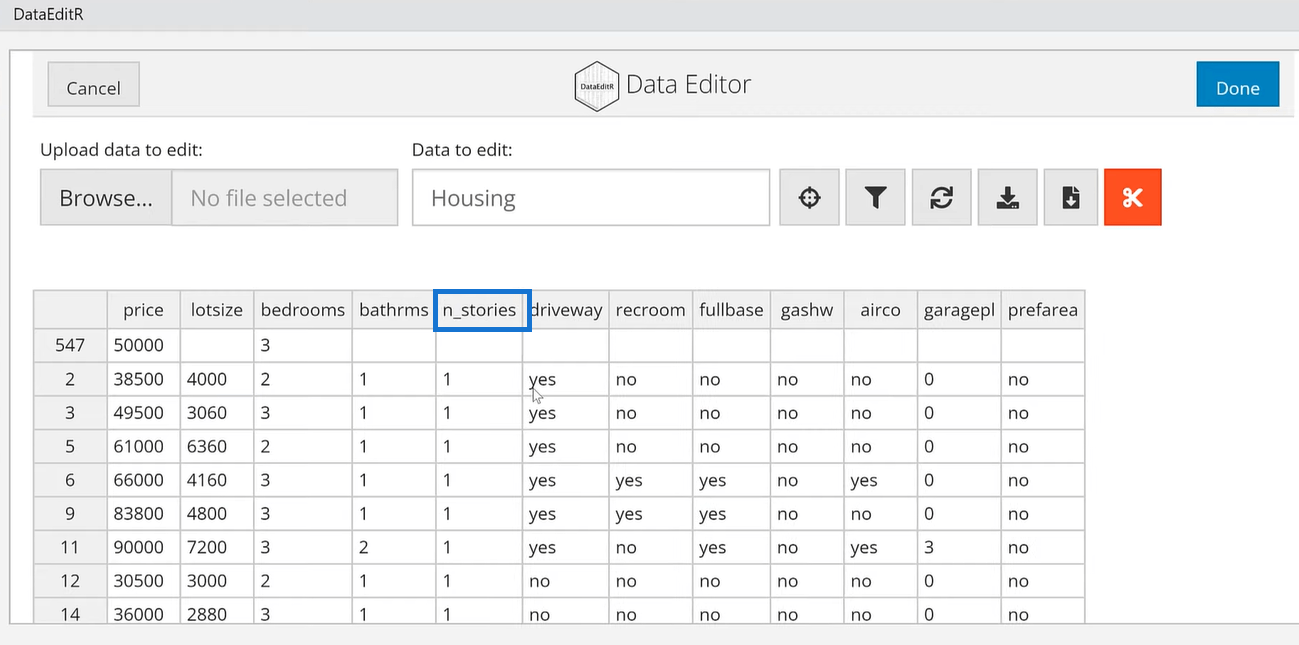Select row header 12
1299x645 pixels.
tap(70, 580)
